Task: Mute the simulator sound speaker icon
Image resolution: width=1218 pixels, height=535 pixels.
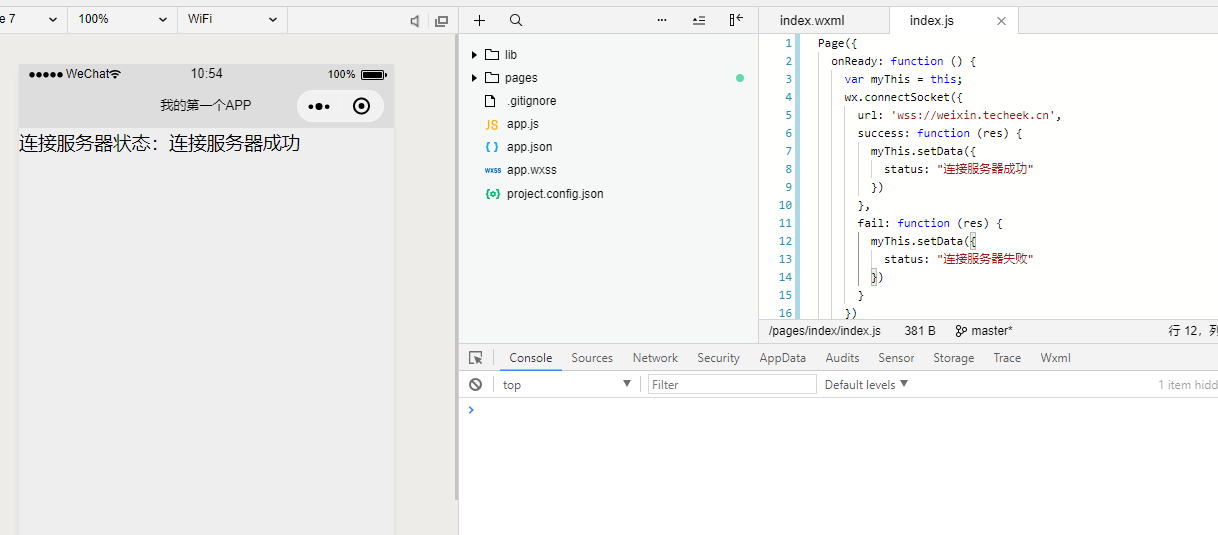Action: (415, 20)
